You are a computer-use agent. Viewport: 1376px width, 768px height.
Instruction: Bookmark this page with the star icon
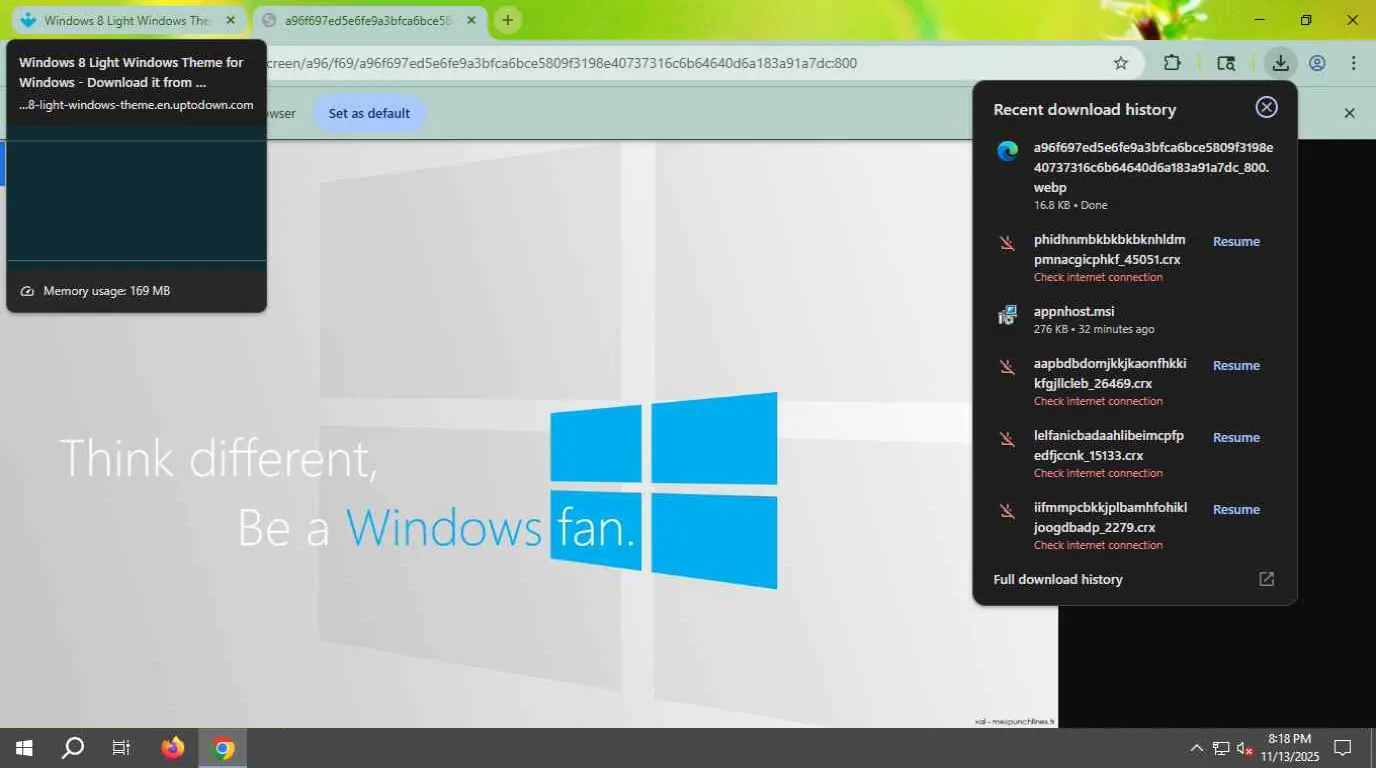coord(1121,63)
